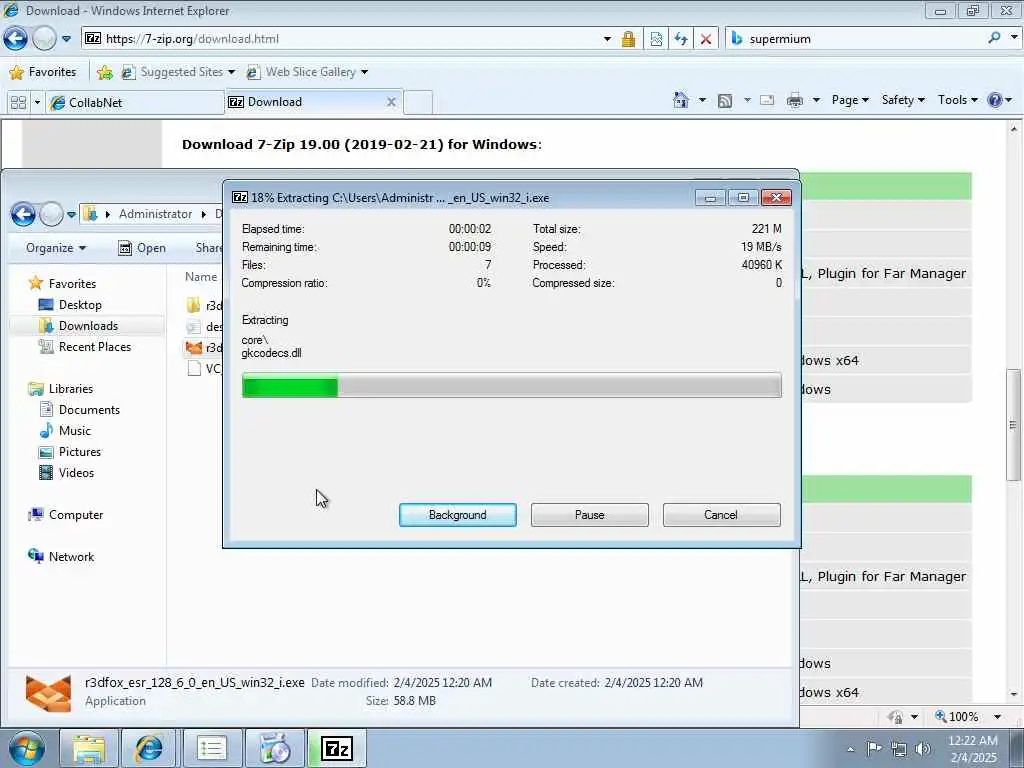The width and height of the screenshot is (1024, 768).
Task: Open the zoom level 100% dropdown
Action: pos(997,716)
